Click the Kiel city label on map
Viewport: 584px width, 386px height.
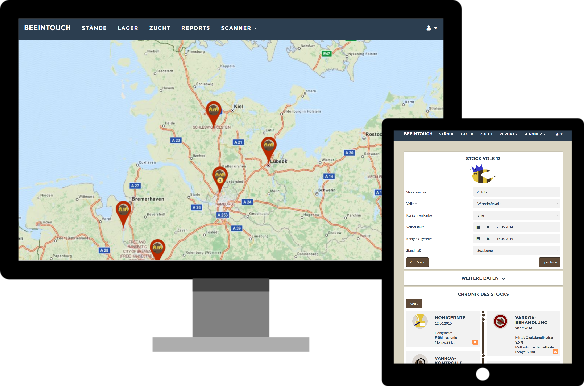(238, 107)
